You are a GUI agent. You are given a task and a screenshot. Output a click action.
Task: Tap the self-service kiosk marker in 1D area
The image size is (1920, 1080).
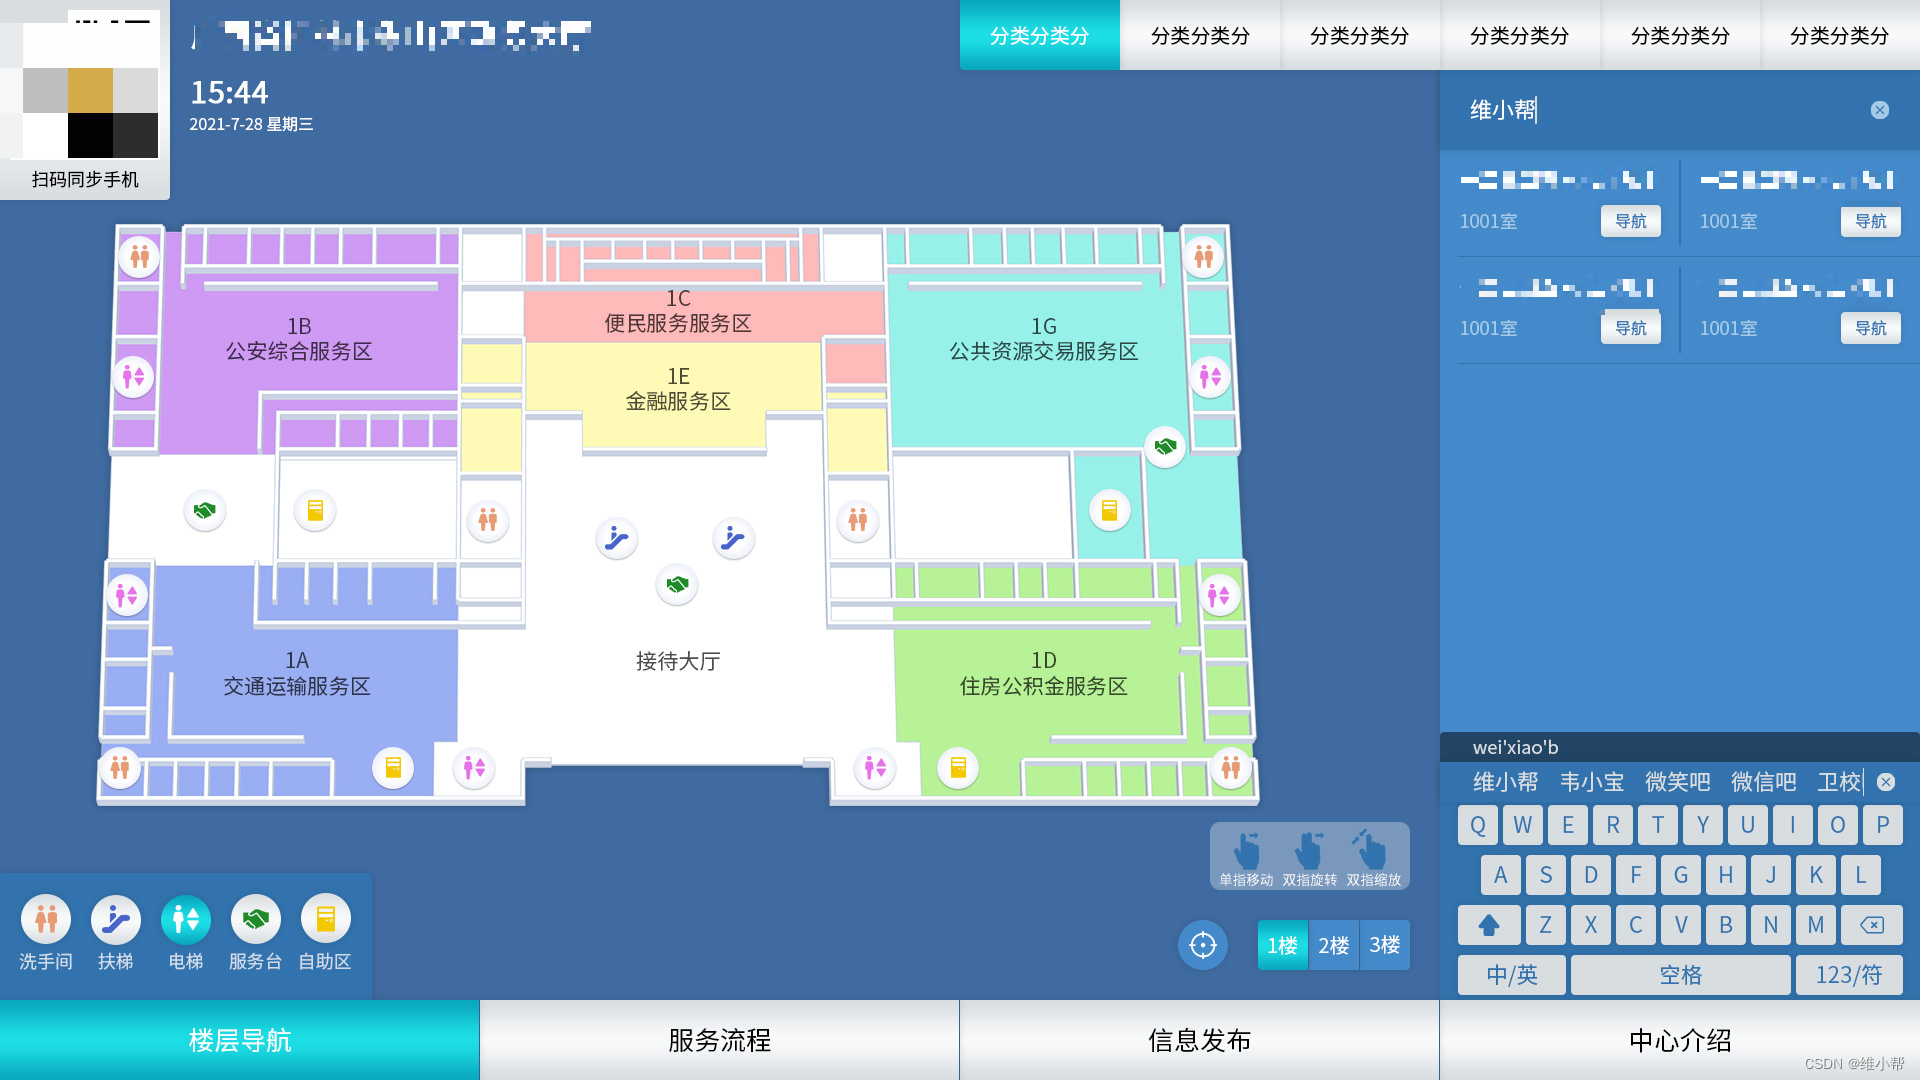(x=958, y=767)
